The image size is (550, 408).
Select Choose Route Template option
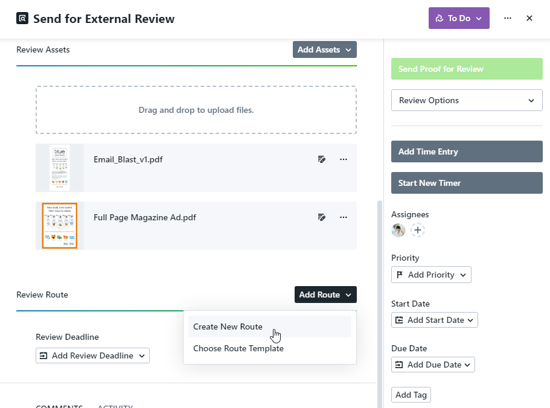pos(270,348)
